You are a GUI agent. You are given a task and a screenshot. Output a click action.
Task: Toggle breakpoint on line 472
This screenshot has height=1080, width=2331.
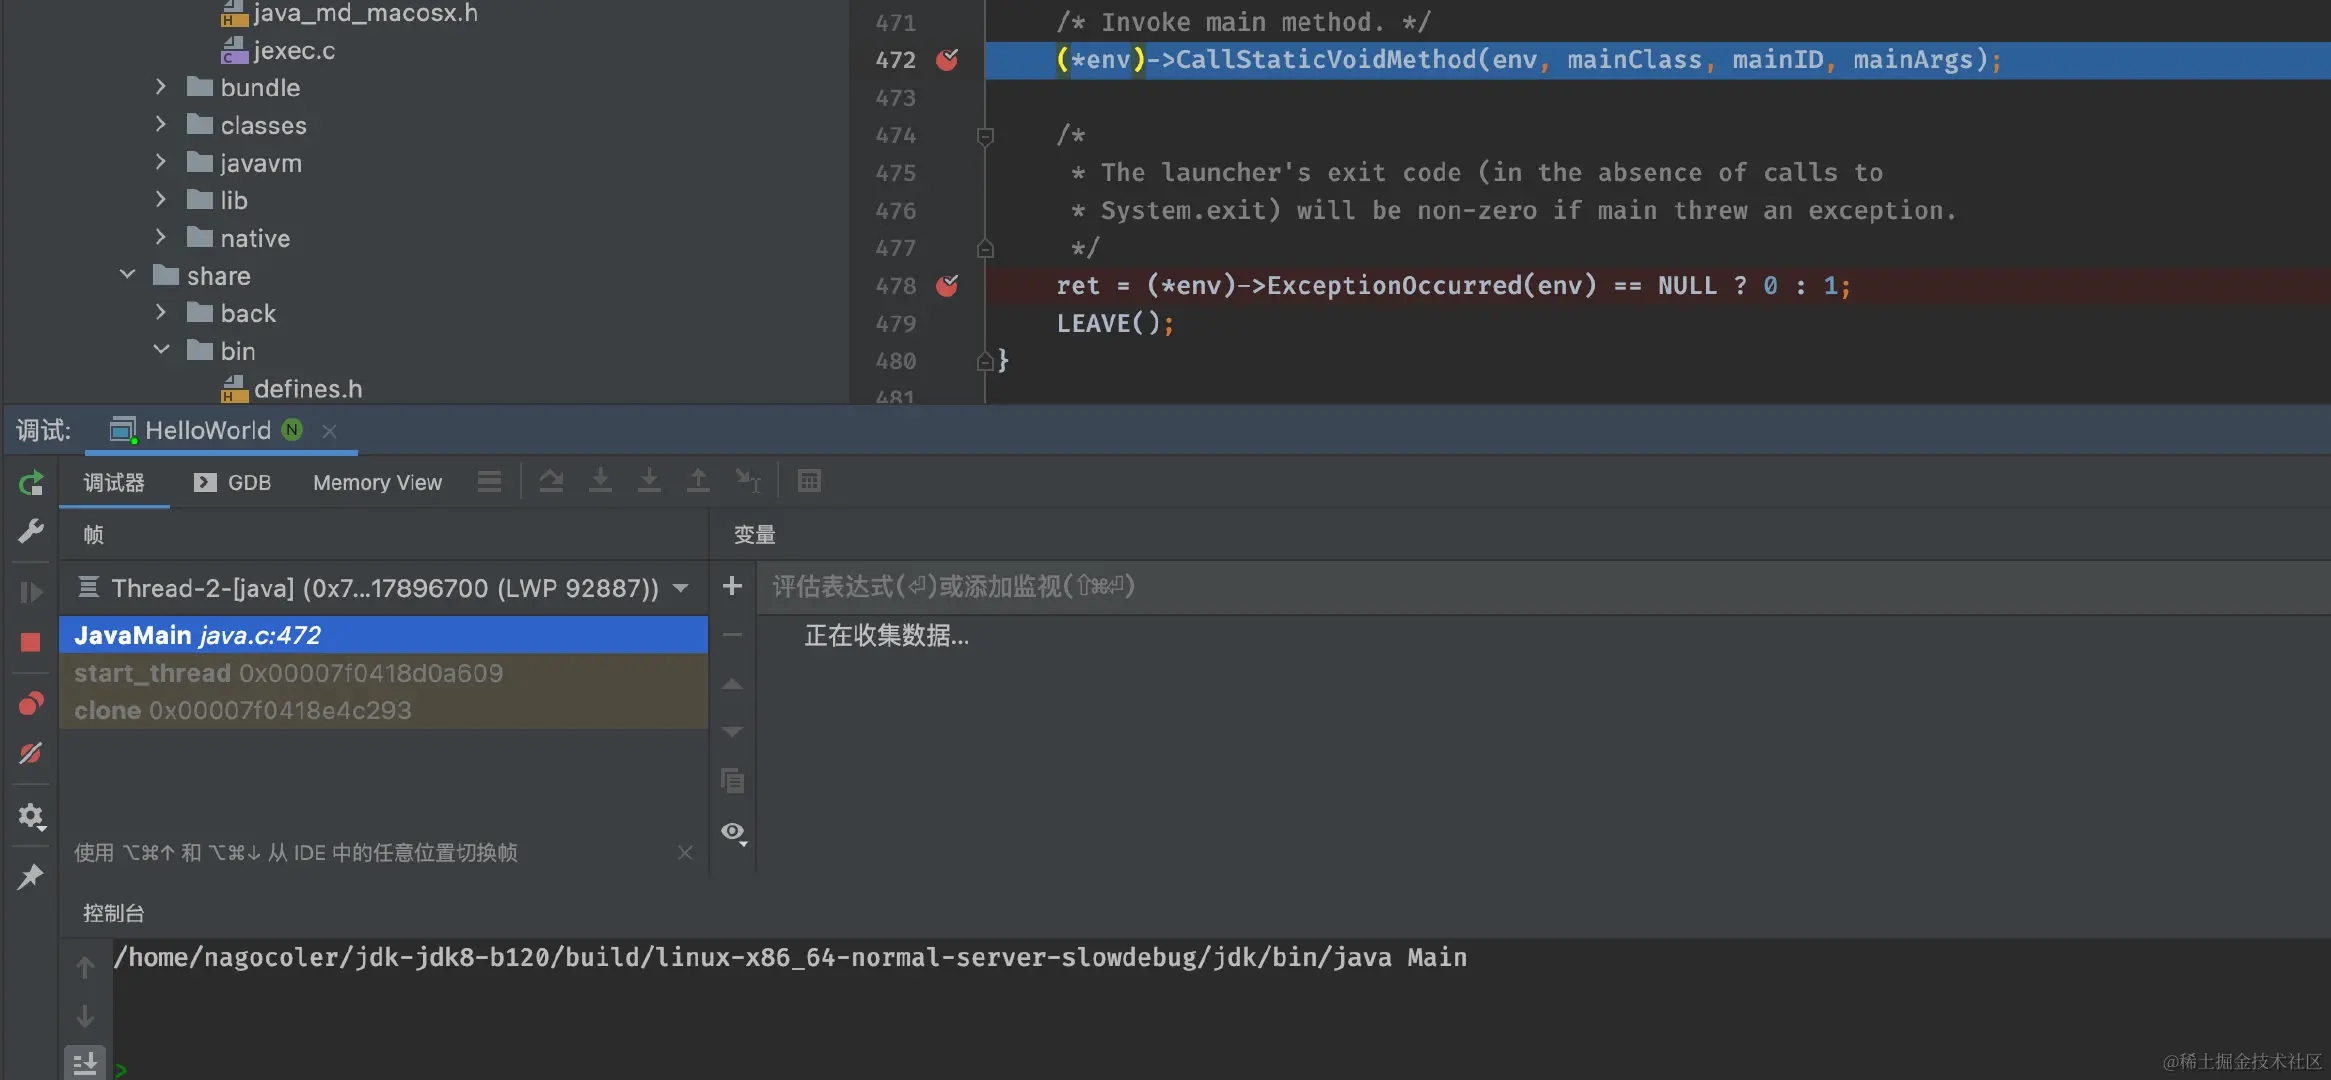947,60
